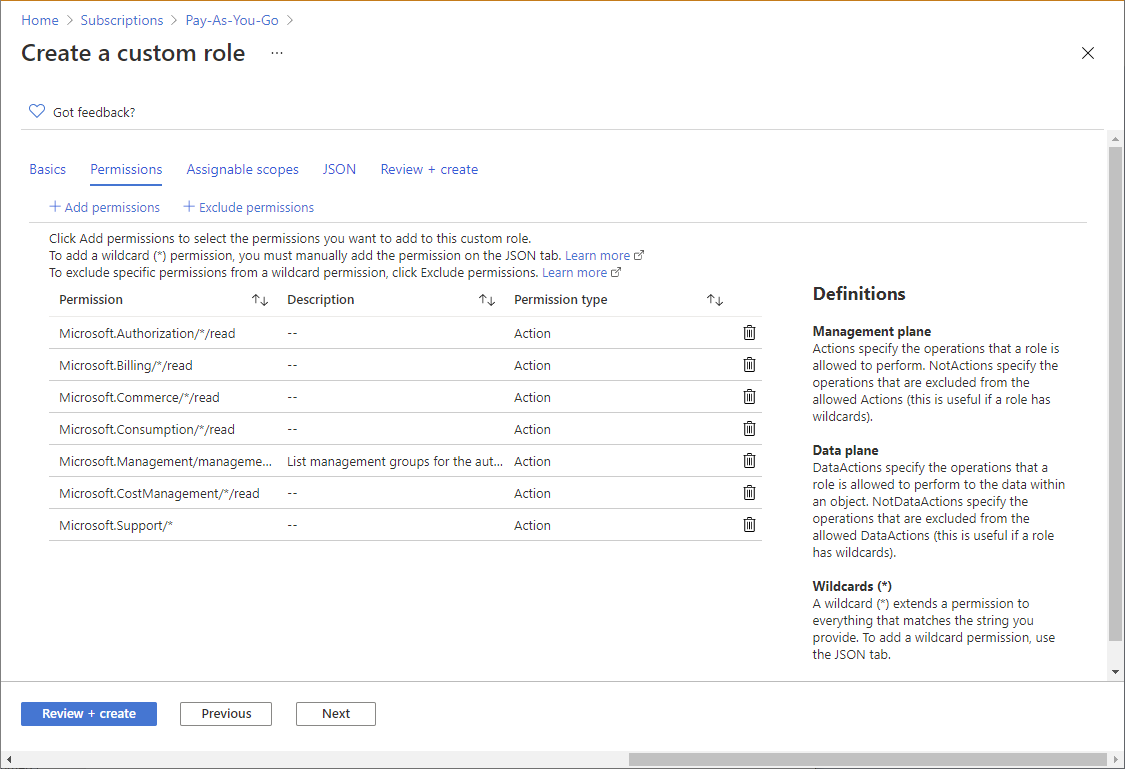Click Exclude permissions

pyautogui.click(x=248, y=207)
